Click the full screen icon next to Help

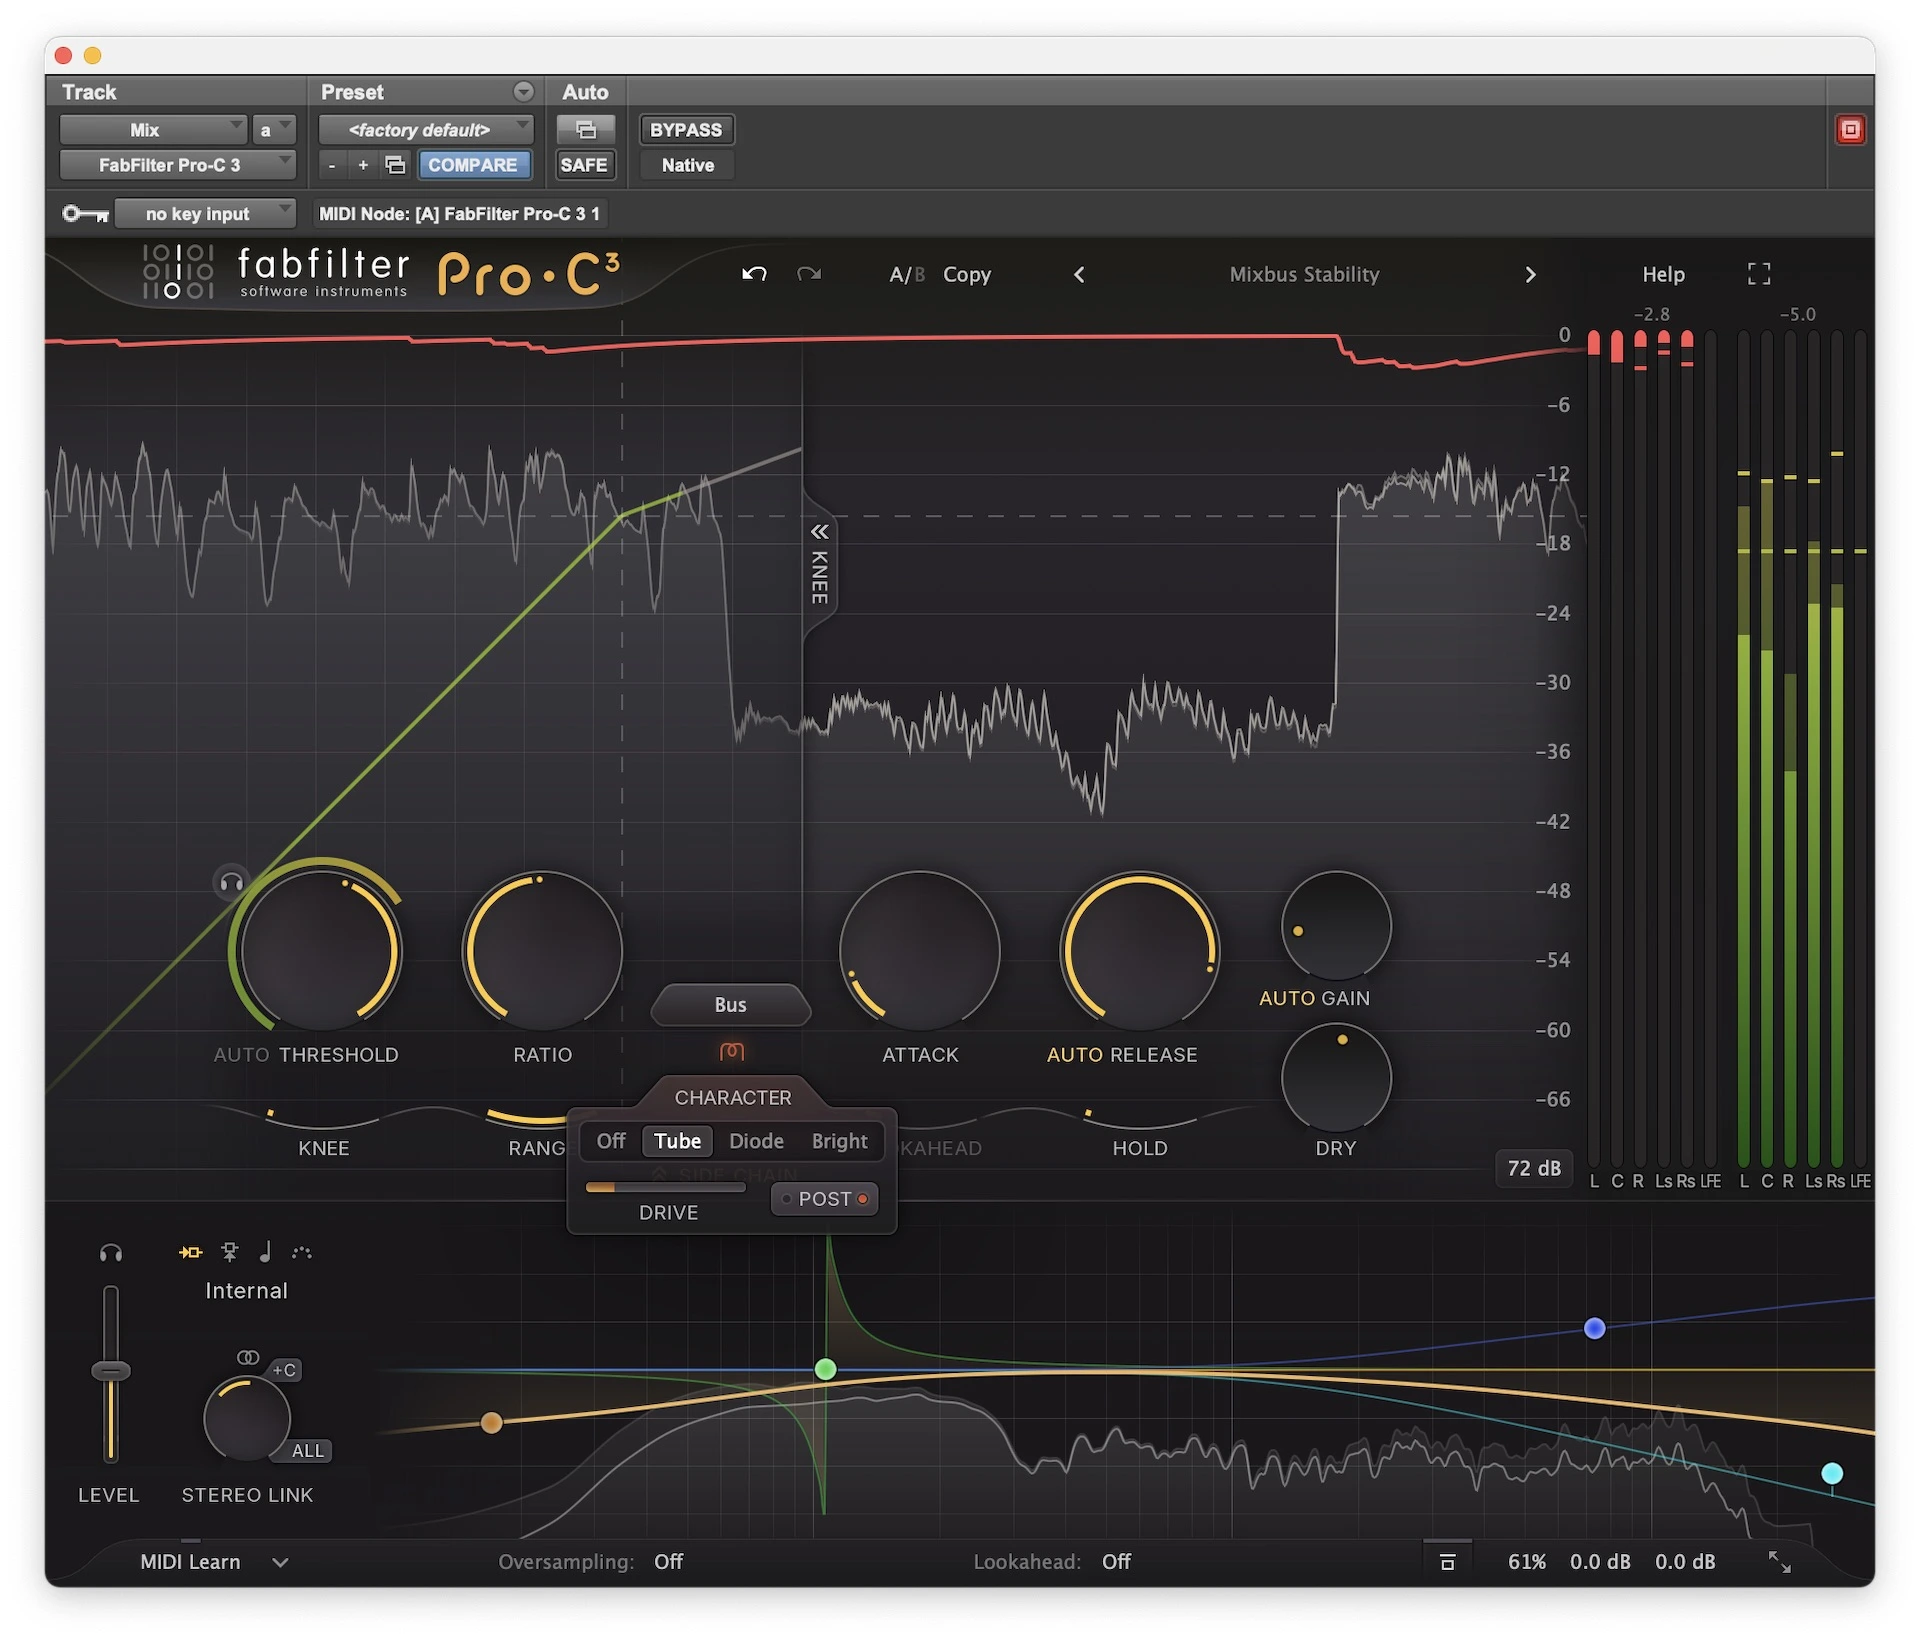pos(1758,274)
